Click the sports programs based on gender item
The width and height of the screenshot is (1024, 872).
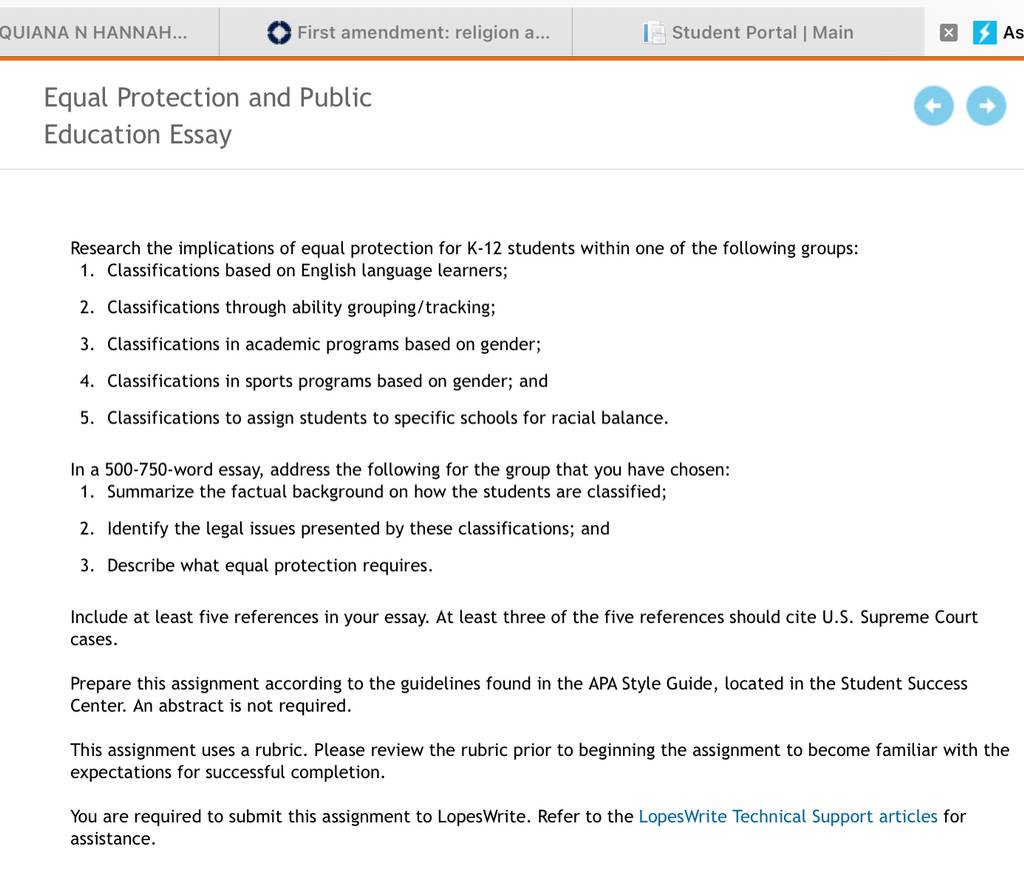pos(327,381)
